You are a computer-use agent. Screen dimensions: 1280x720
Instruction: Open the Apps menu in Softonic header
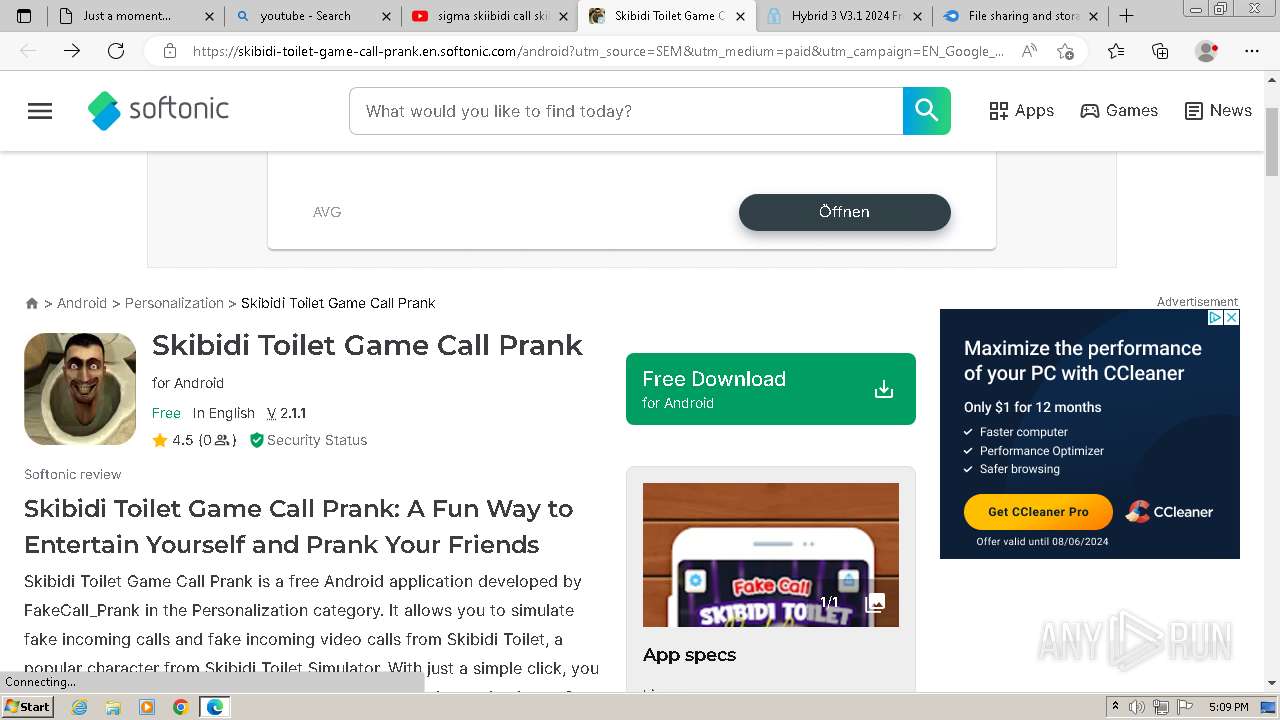tap(1021, 111)
